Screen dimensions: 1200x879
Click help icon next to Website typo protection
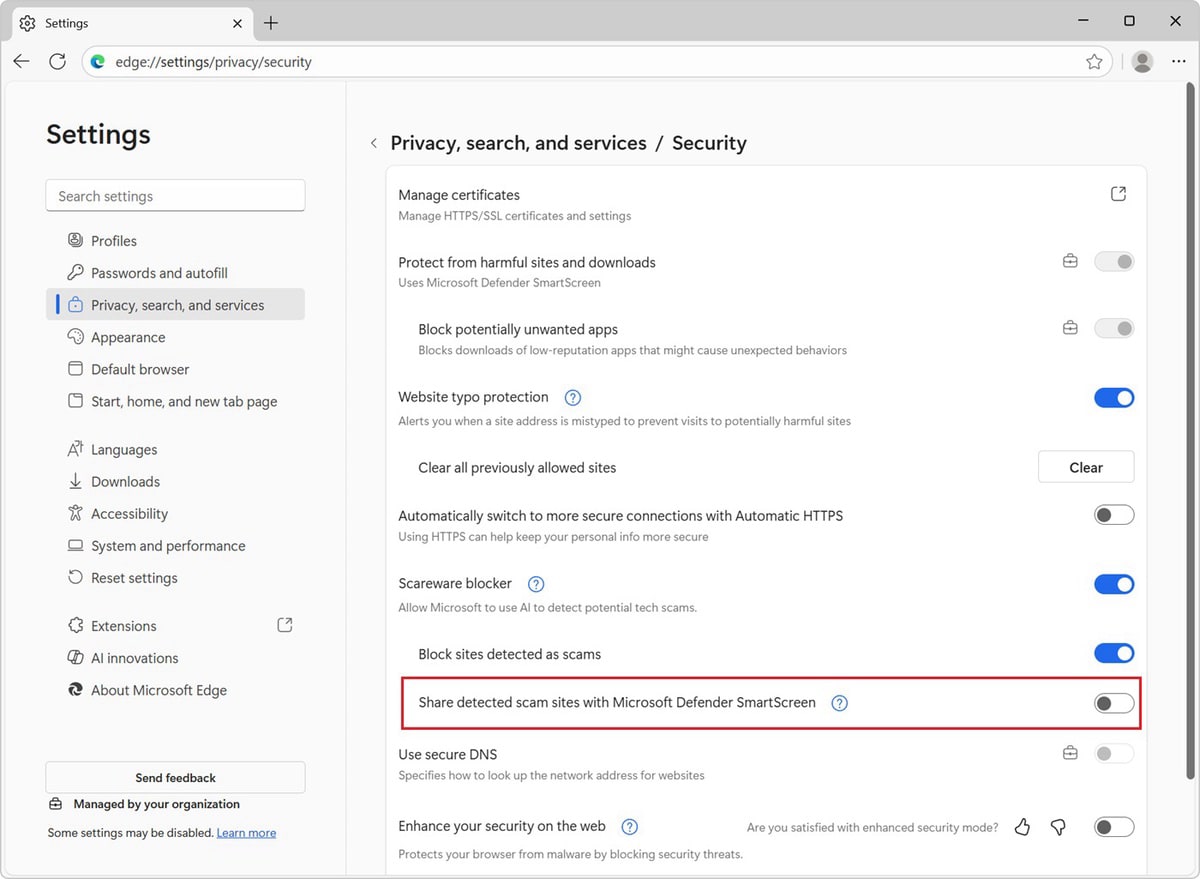tap(573, 398)
